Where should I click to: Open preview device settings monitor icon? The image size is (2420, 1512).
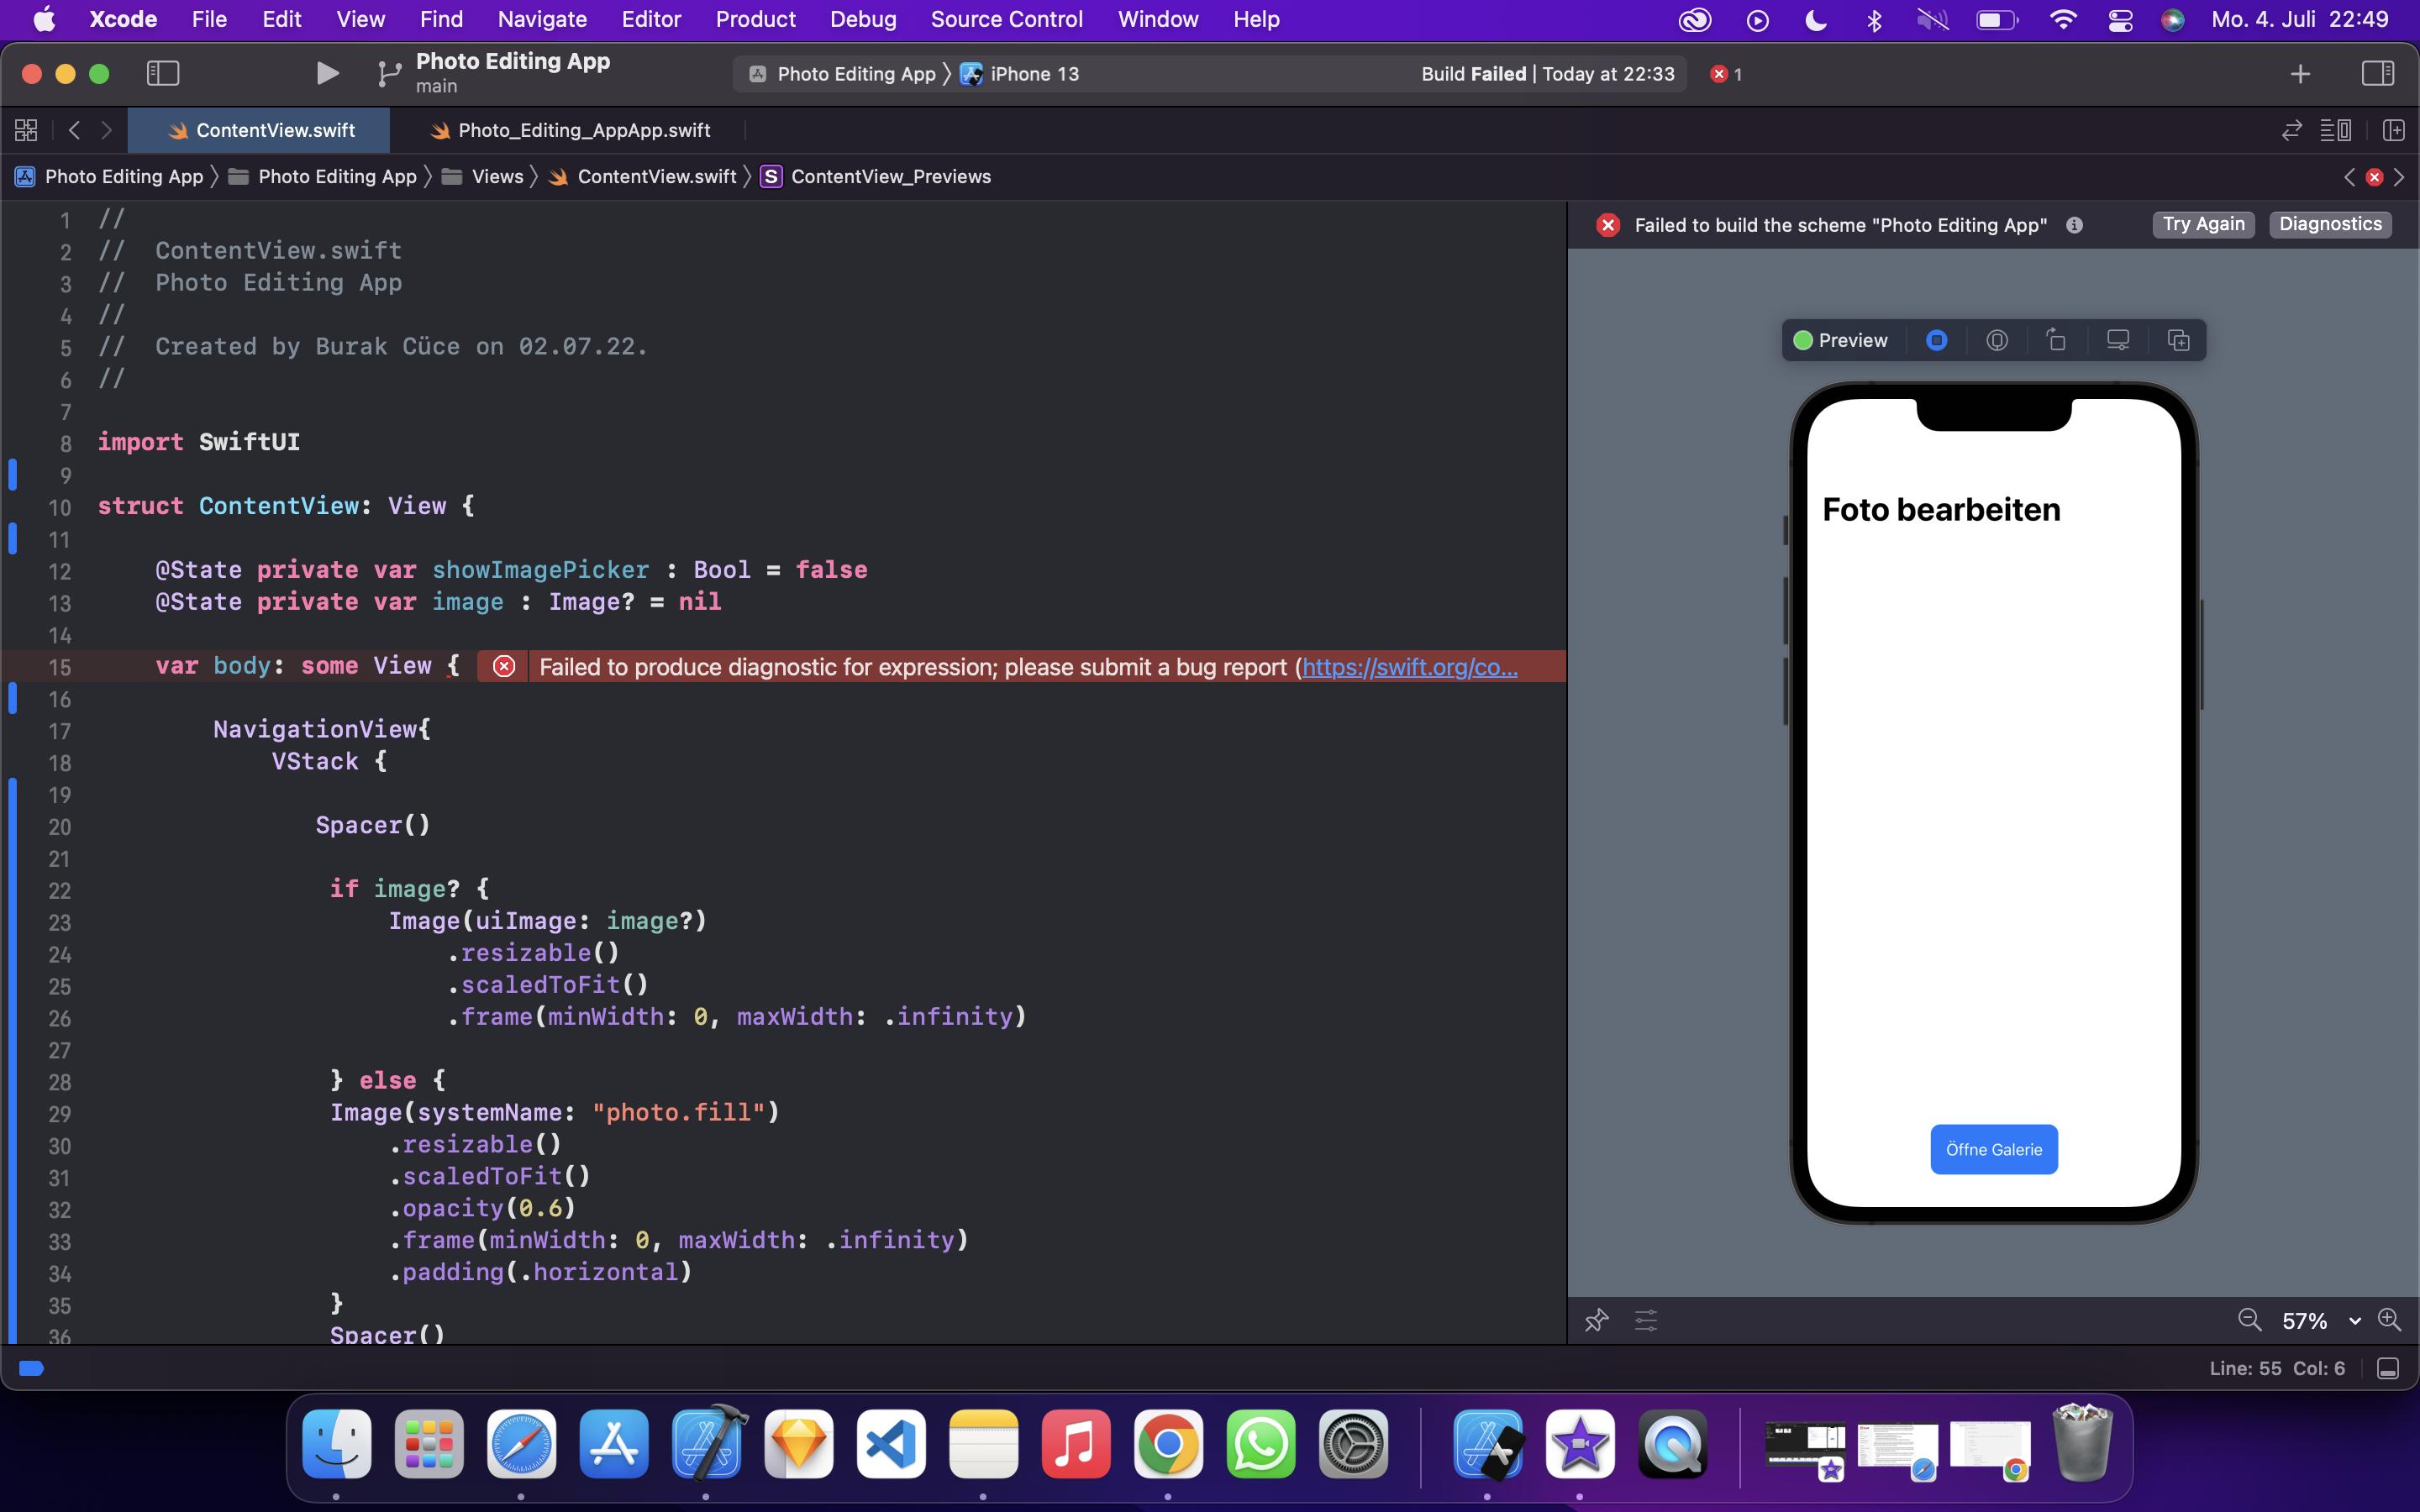click(2117, 340)
